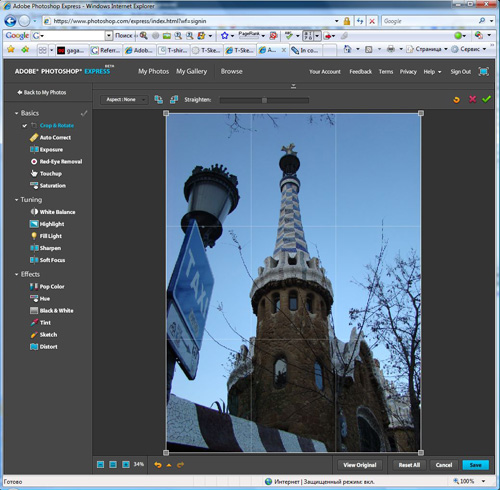Select the White Balance tool icon

tap(34, 212)
